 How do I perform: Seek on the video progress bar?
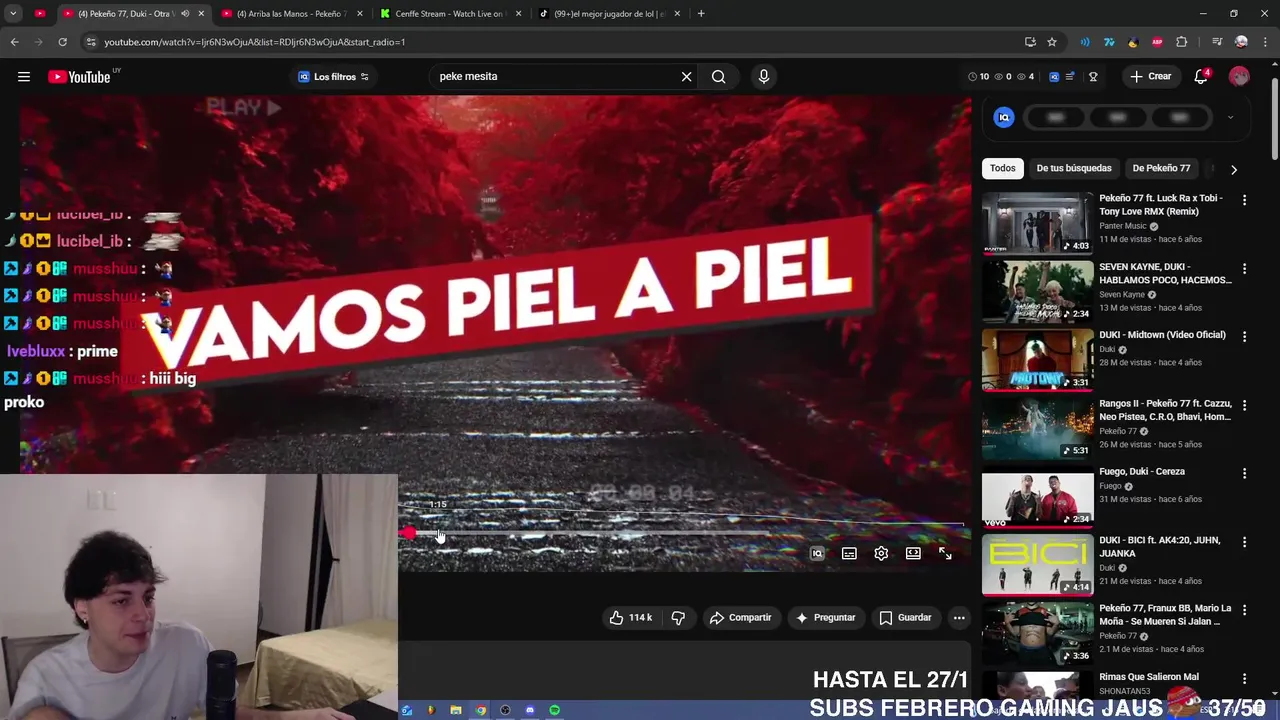(684, 533)
